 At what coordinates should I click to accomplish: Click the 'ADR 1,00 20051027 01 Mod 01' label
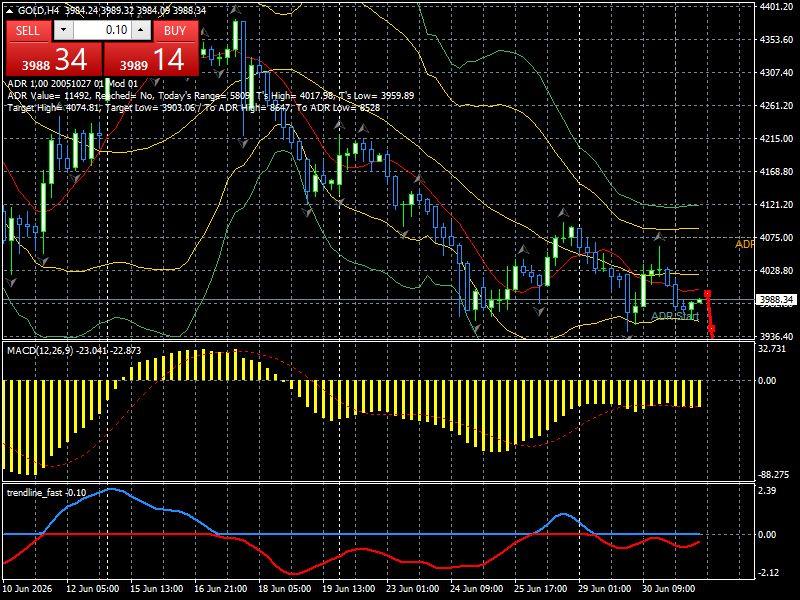tap(72, 84)
